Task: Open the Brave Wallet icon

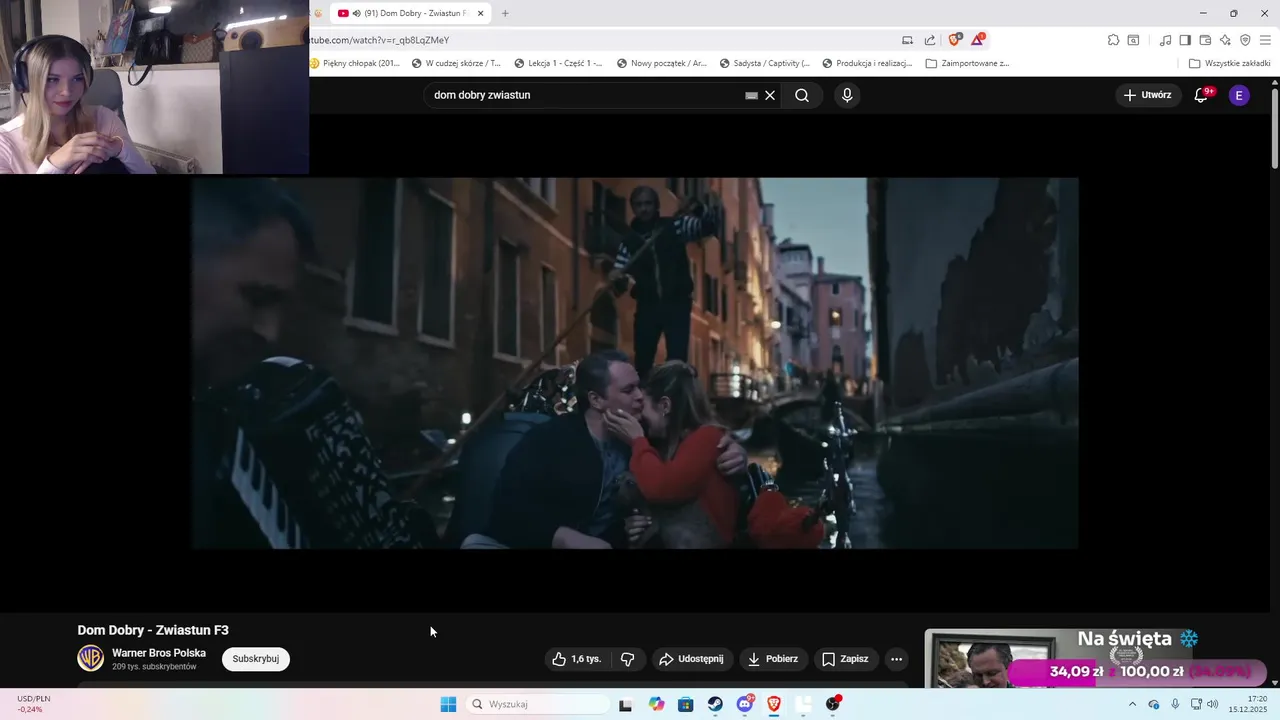Action: tap(1205, 40)
